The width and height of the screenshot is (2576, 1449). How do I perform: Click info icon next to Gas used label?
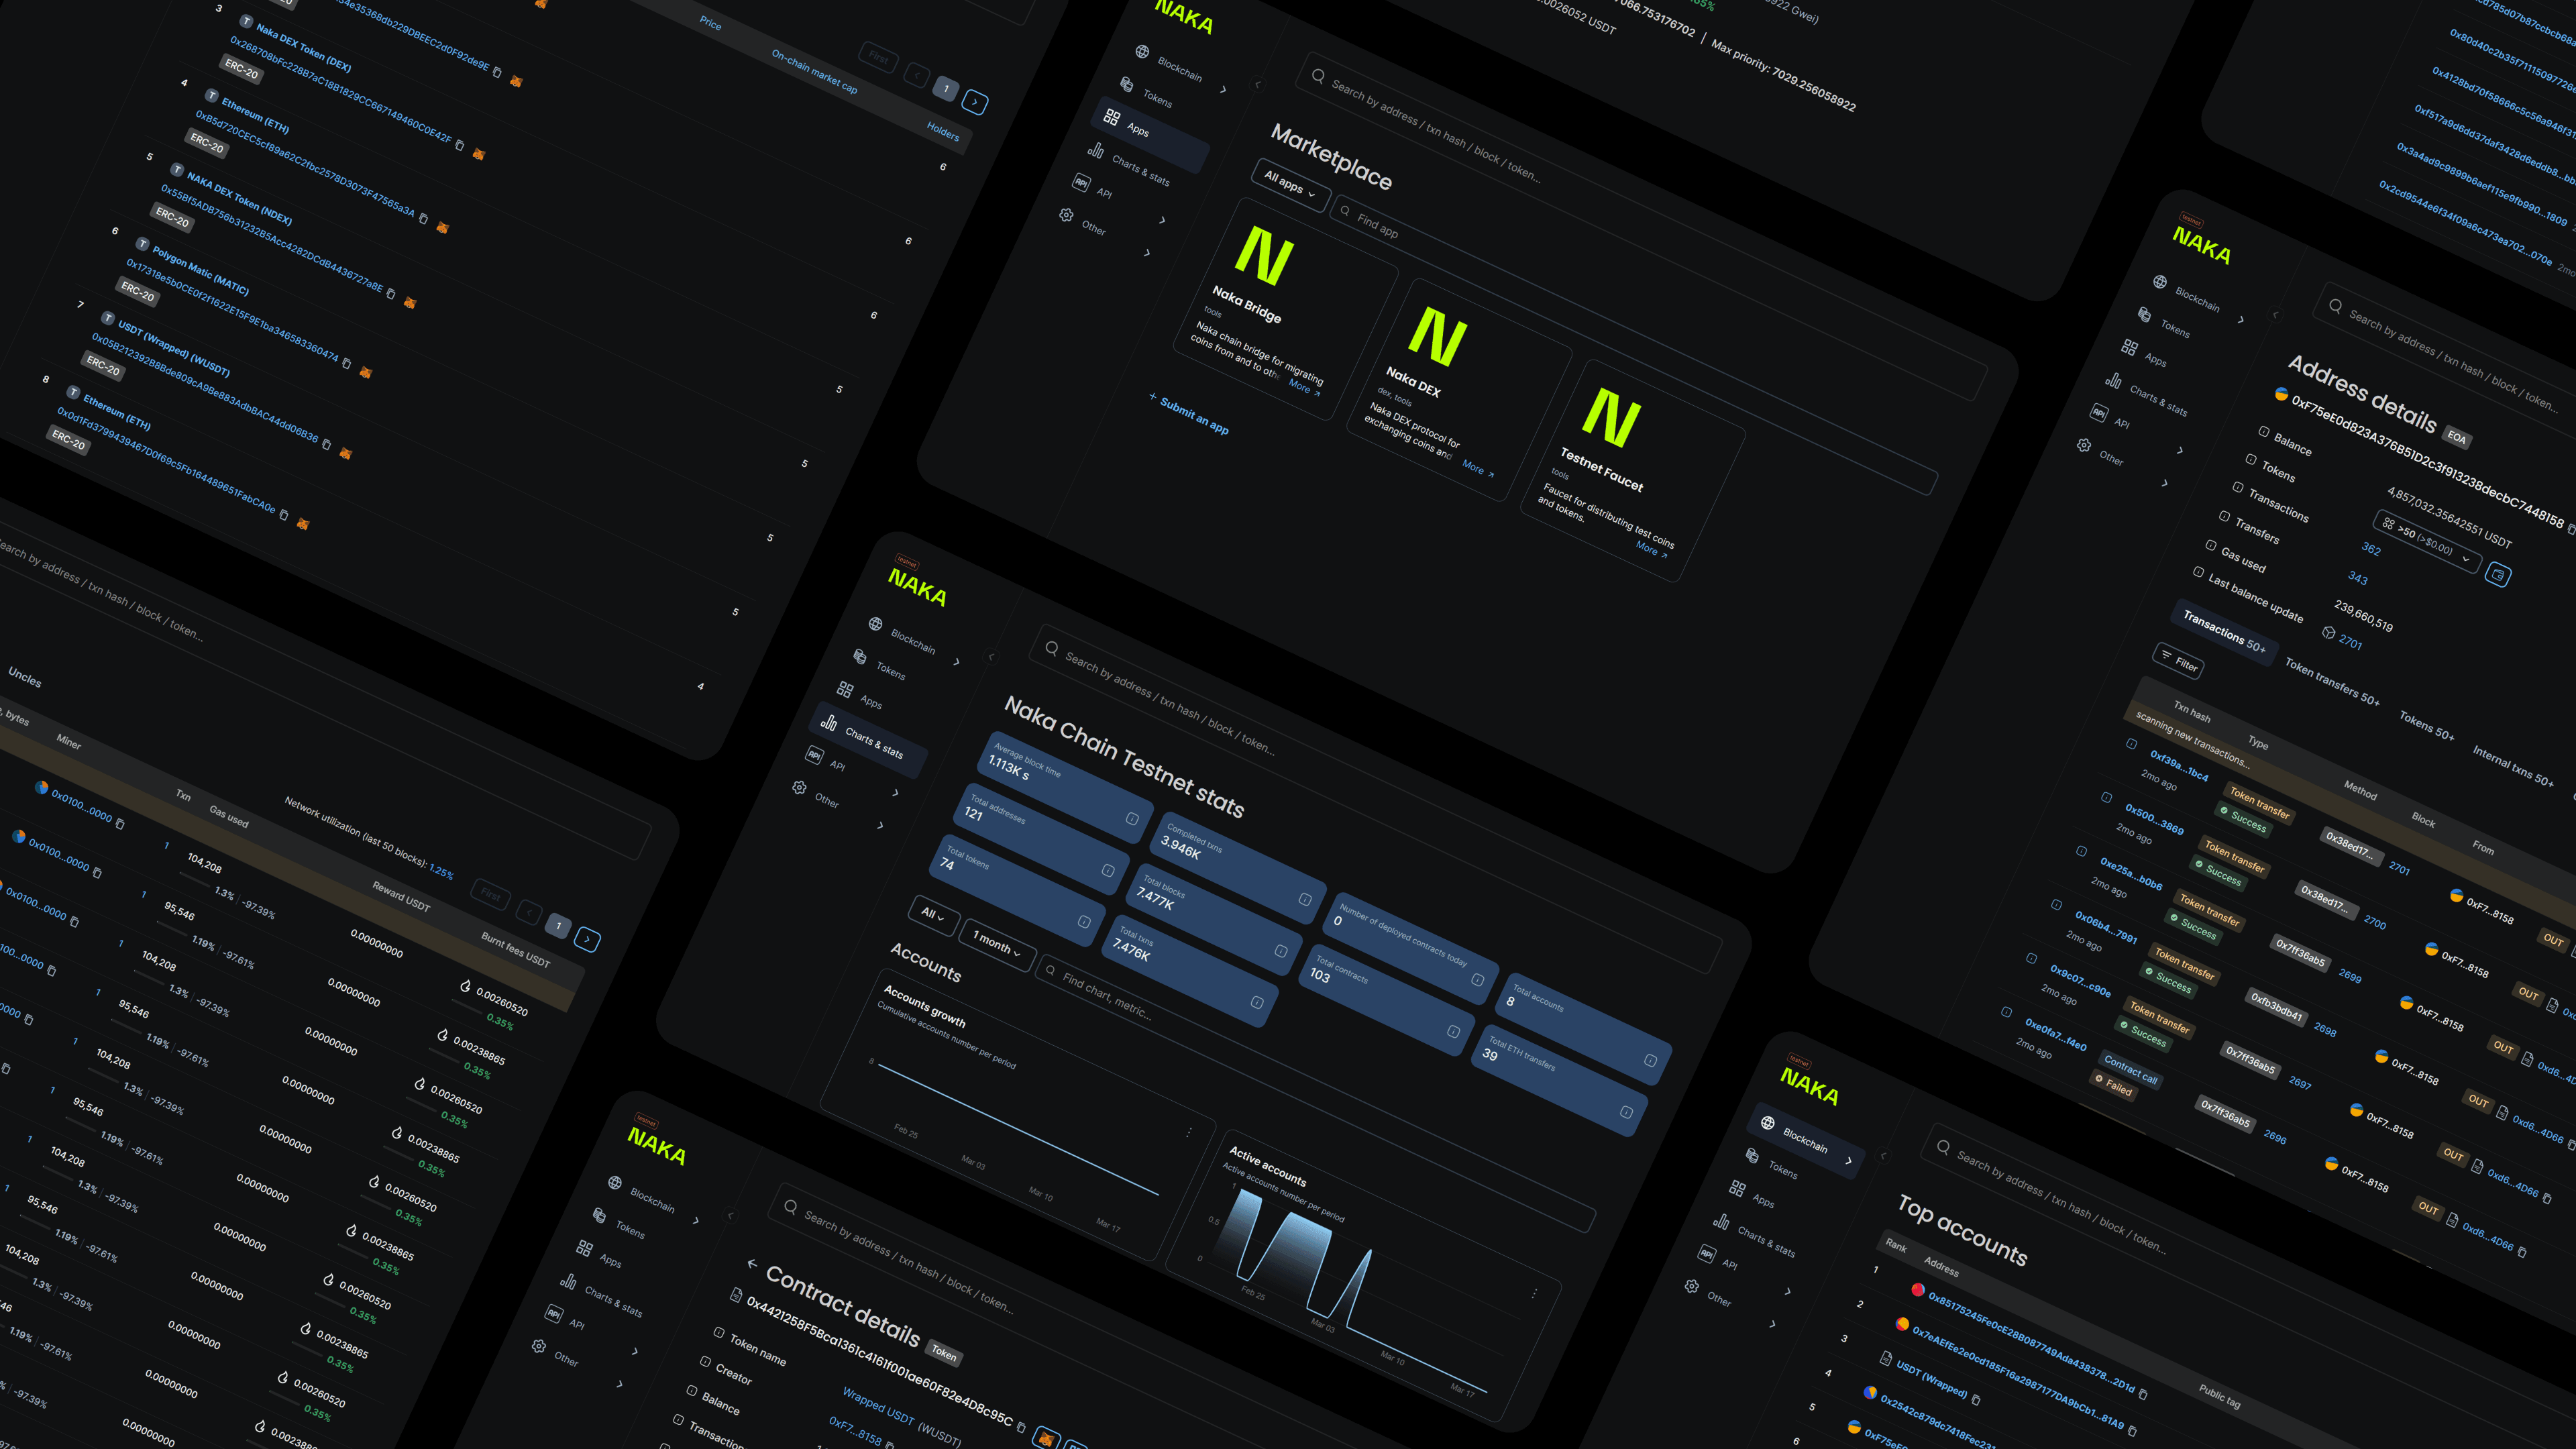[x=2211, y=545]
